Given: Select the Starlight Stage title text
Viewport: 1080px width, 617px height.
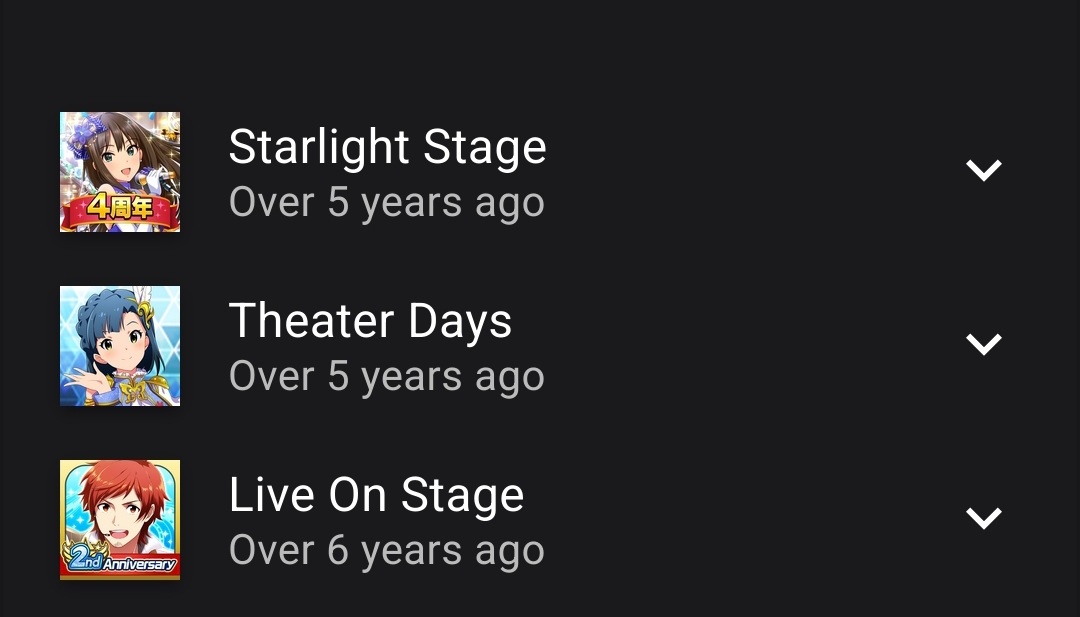Looking at the screenshot, I should click(387, 147).
